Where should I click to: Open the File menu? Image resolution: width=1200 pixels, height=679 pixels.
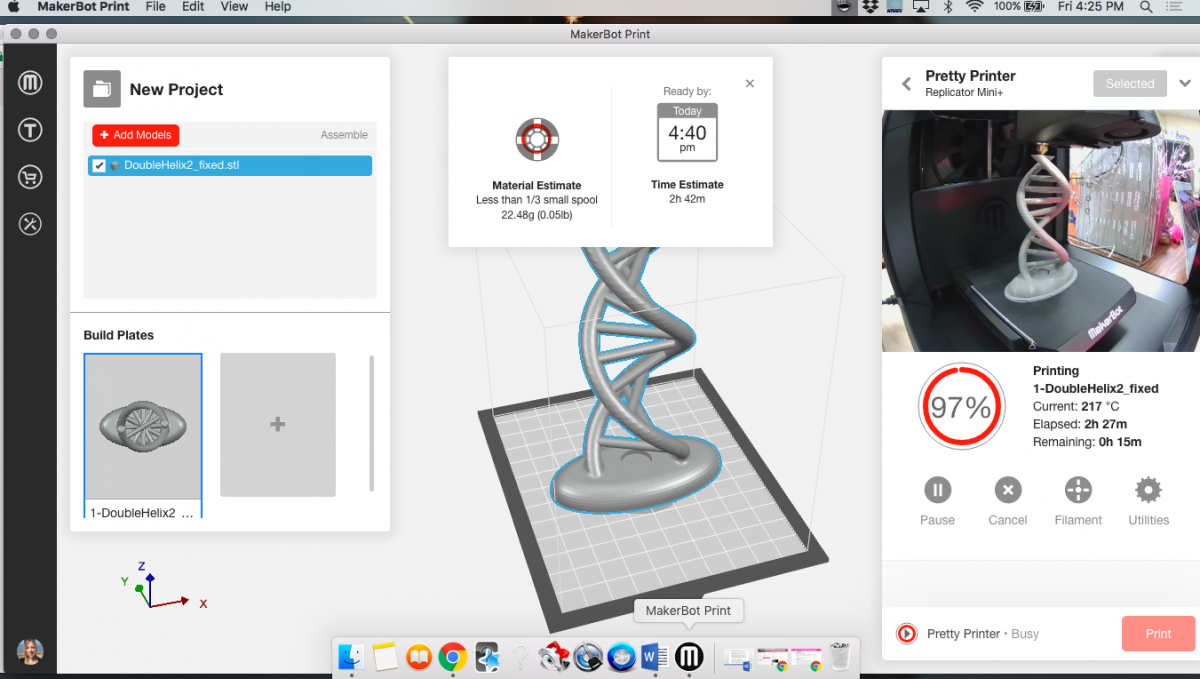(x=155, y=7)
